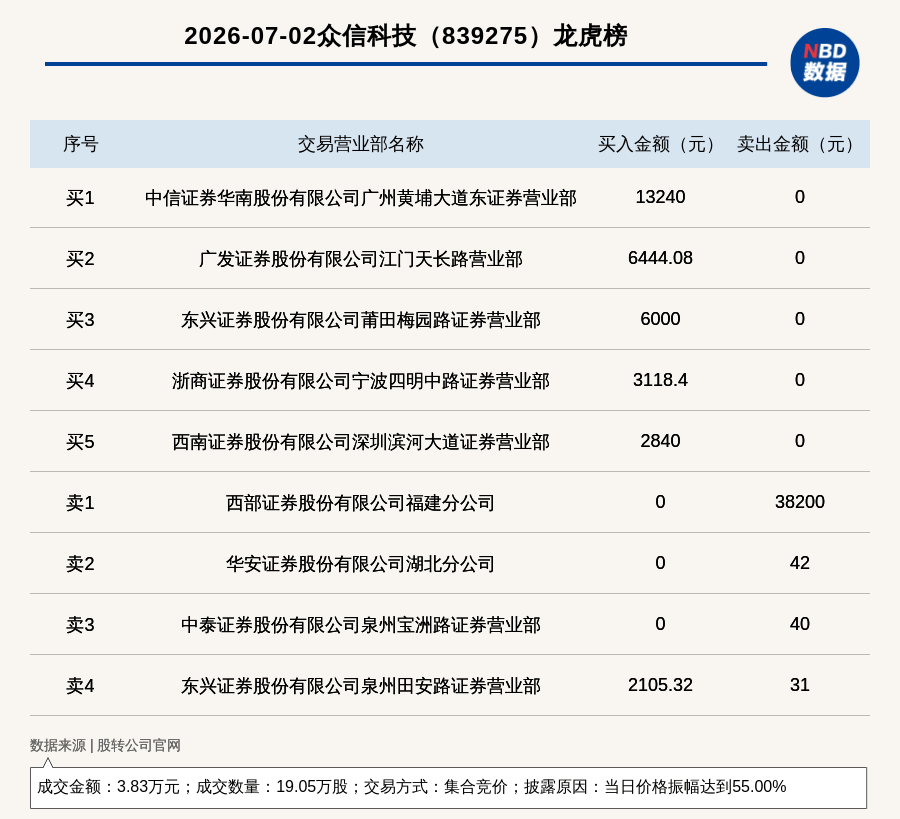Select 浙商证券股份有限公司宁波四明中路证券营业部
The image size is (900, 819).
(360, 381)
